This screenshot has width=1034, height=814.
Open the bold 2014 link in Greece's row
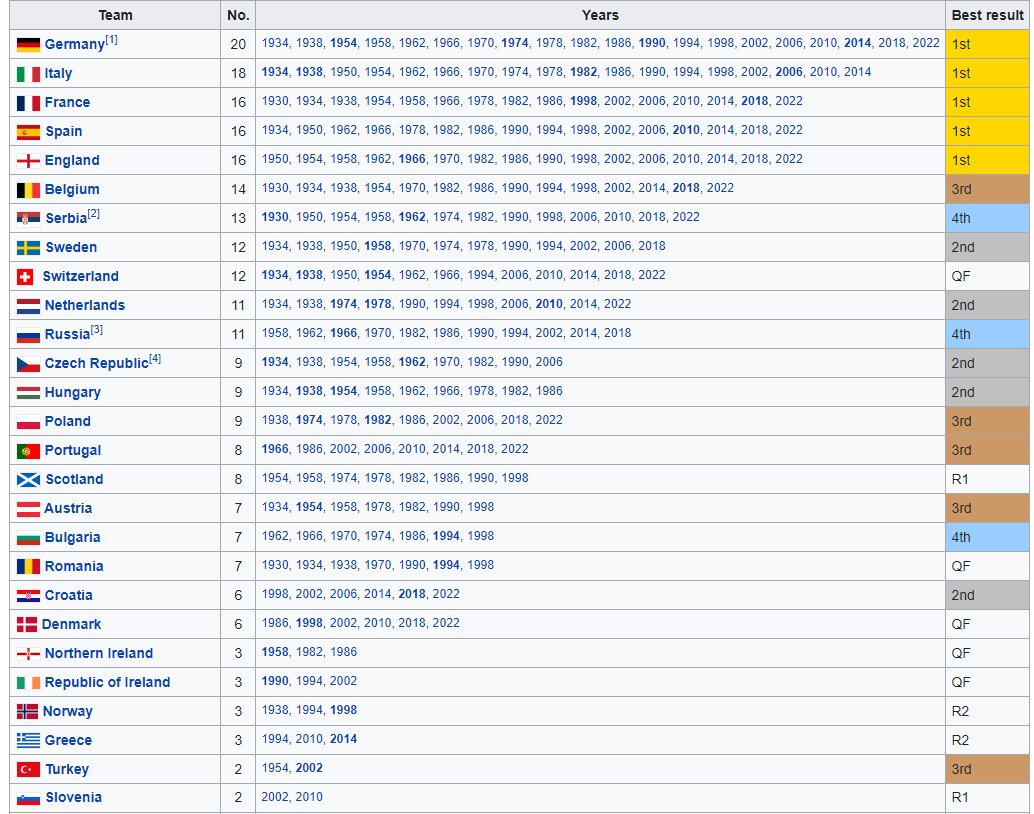click(x=343, y=739)
